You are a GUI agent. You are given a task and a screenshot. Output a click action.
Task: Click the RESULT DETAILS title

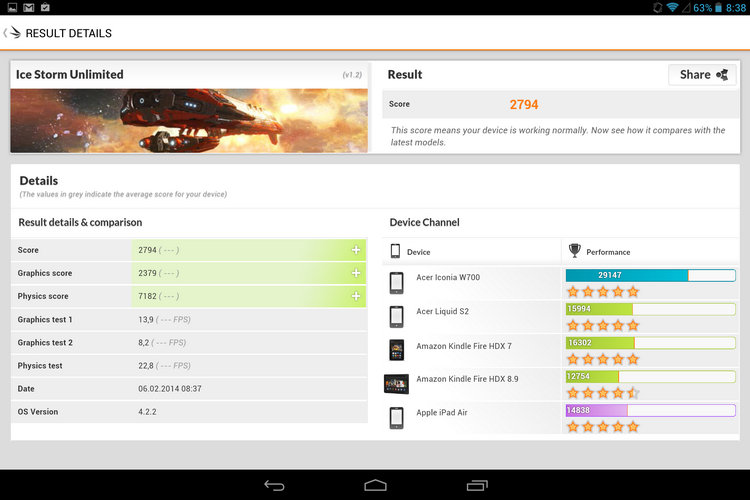pyautogui.click(x=68, y=33)
